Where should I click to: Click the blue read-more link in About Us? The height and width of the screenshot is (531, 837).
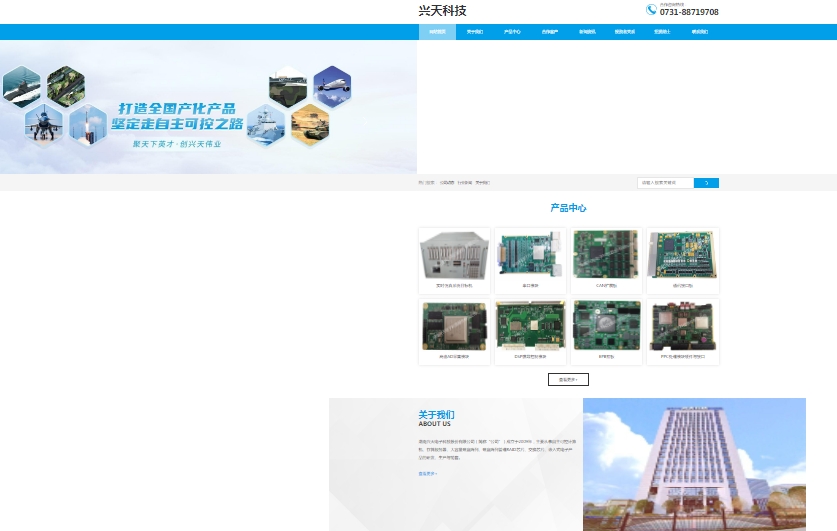[428, 473]
